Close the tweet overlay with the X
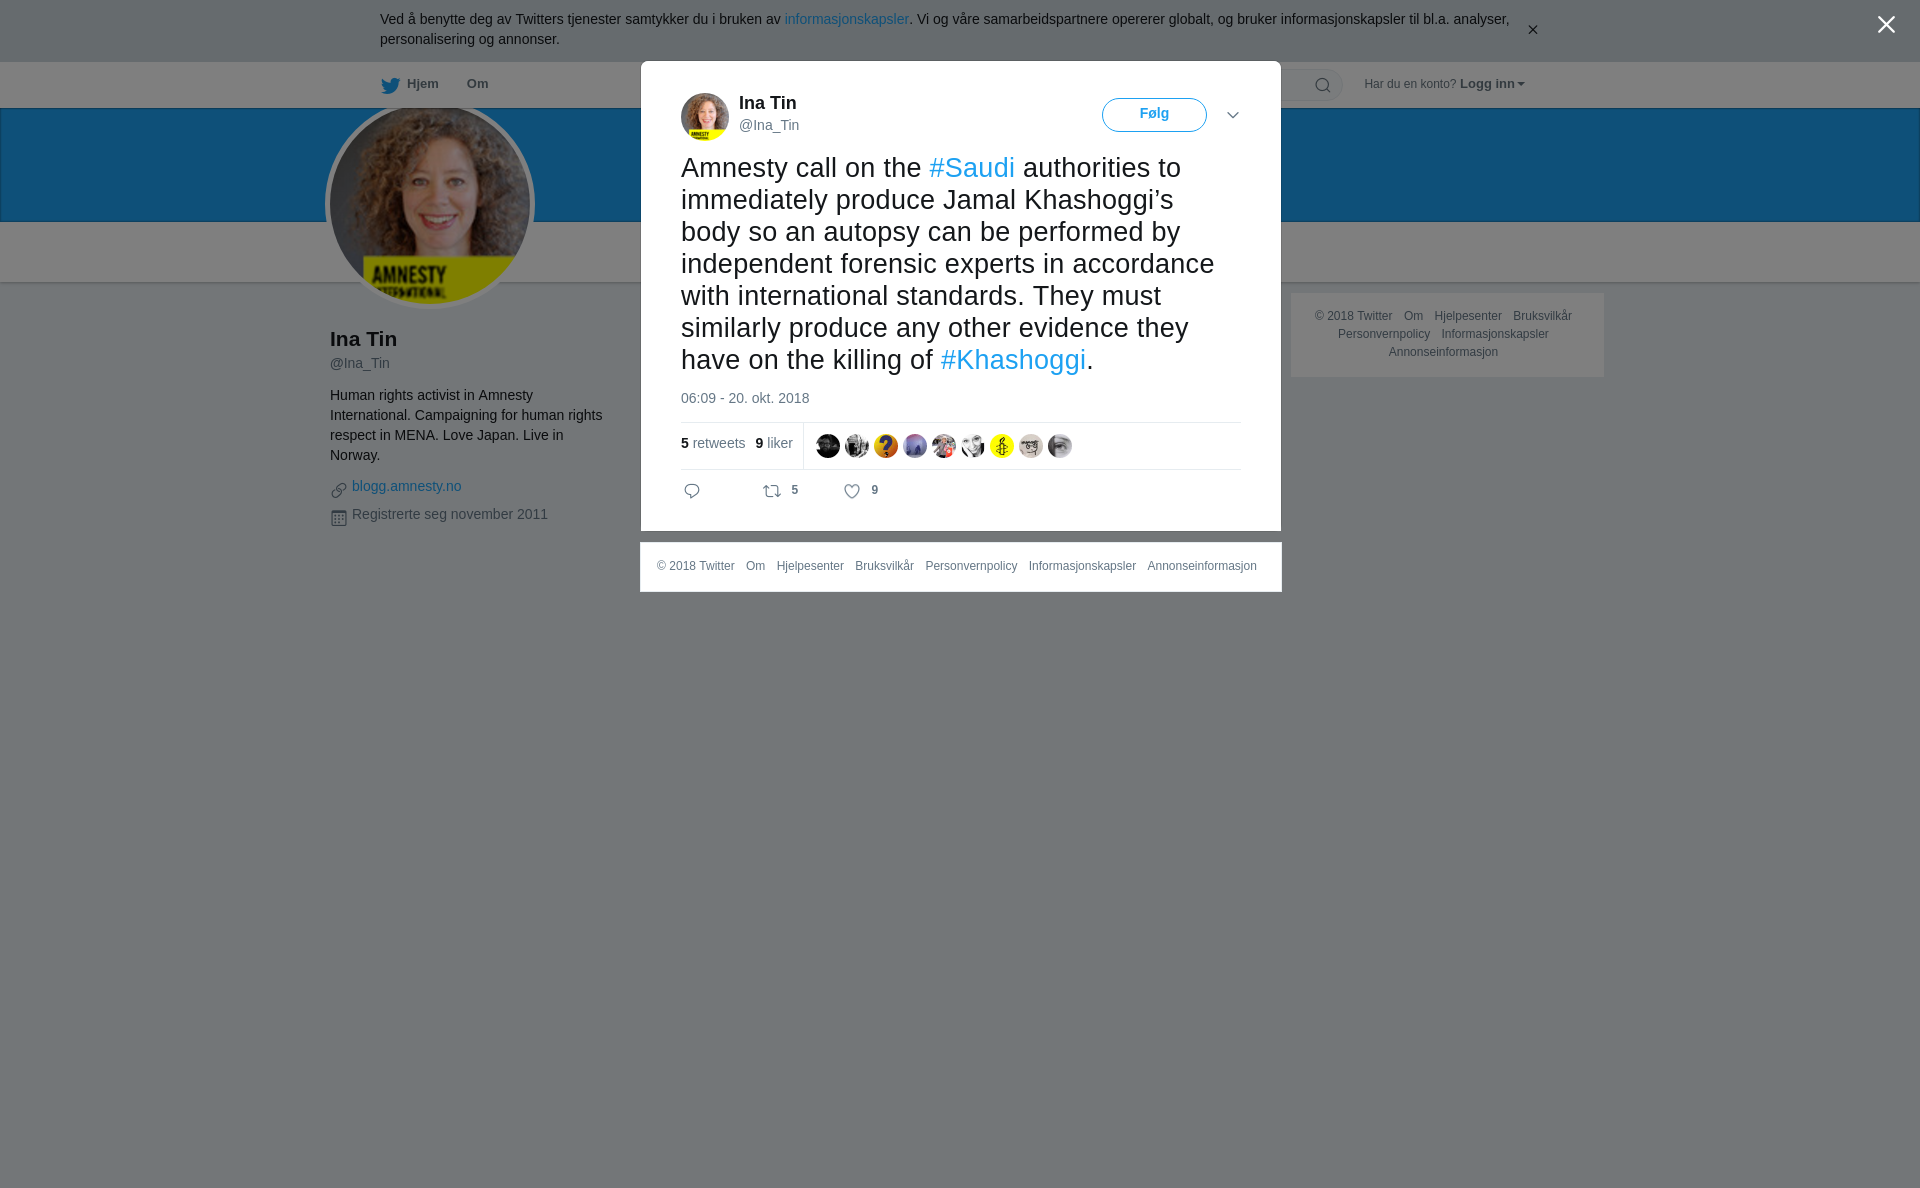Screen dimensions: 1920x1188 point(1886,25)
